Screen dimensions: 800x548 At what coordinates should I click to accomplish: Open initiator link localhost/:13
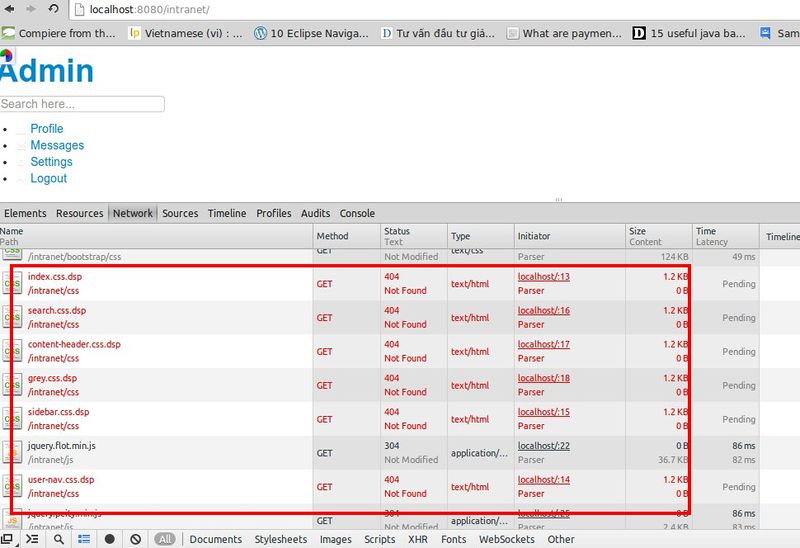(x=543, y=277)
